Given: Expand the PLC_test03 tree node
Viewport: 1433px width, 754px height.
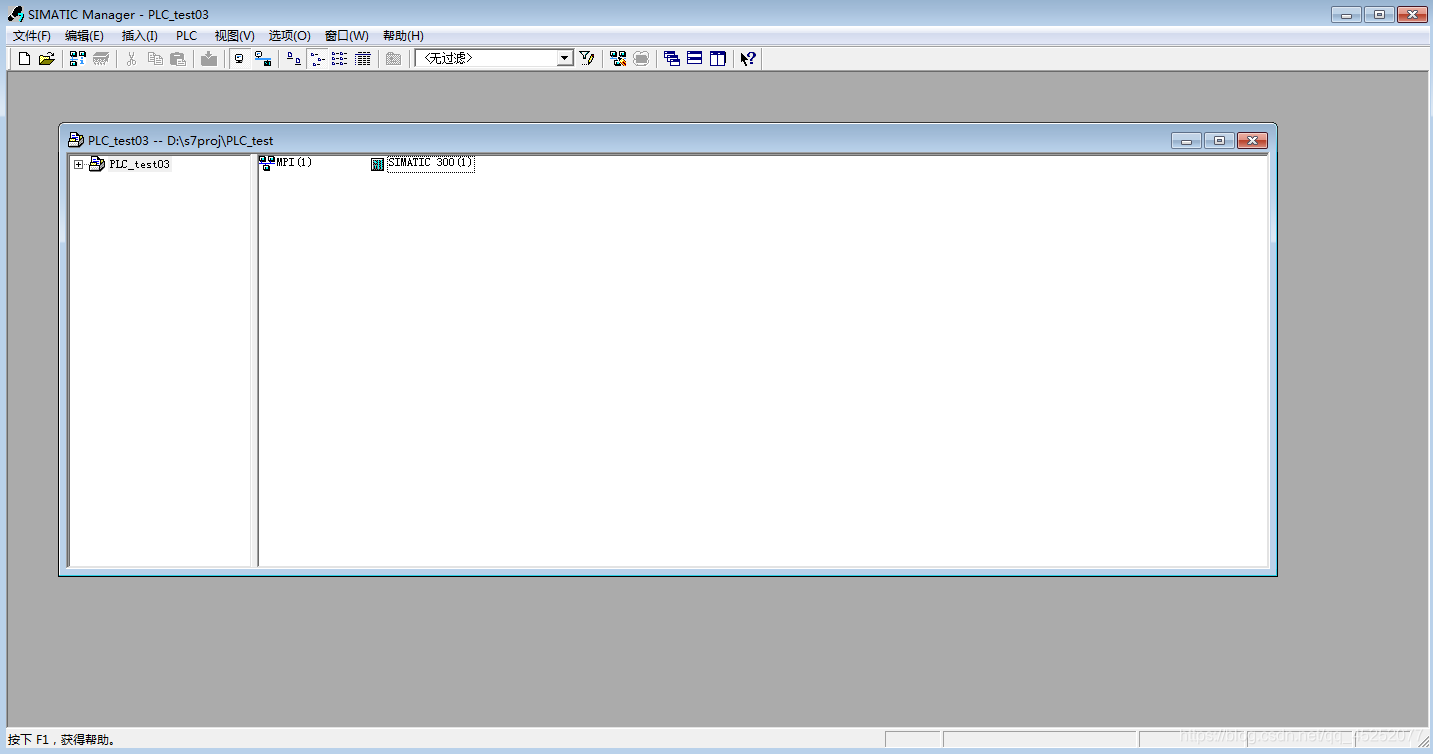Looking at the screenshot, I should pyautogui.click(x=78, y=165).
